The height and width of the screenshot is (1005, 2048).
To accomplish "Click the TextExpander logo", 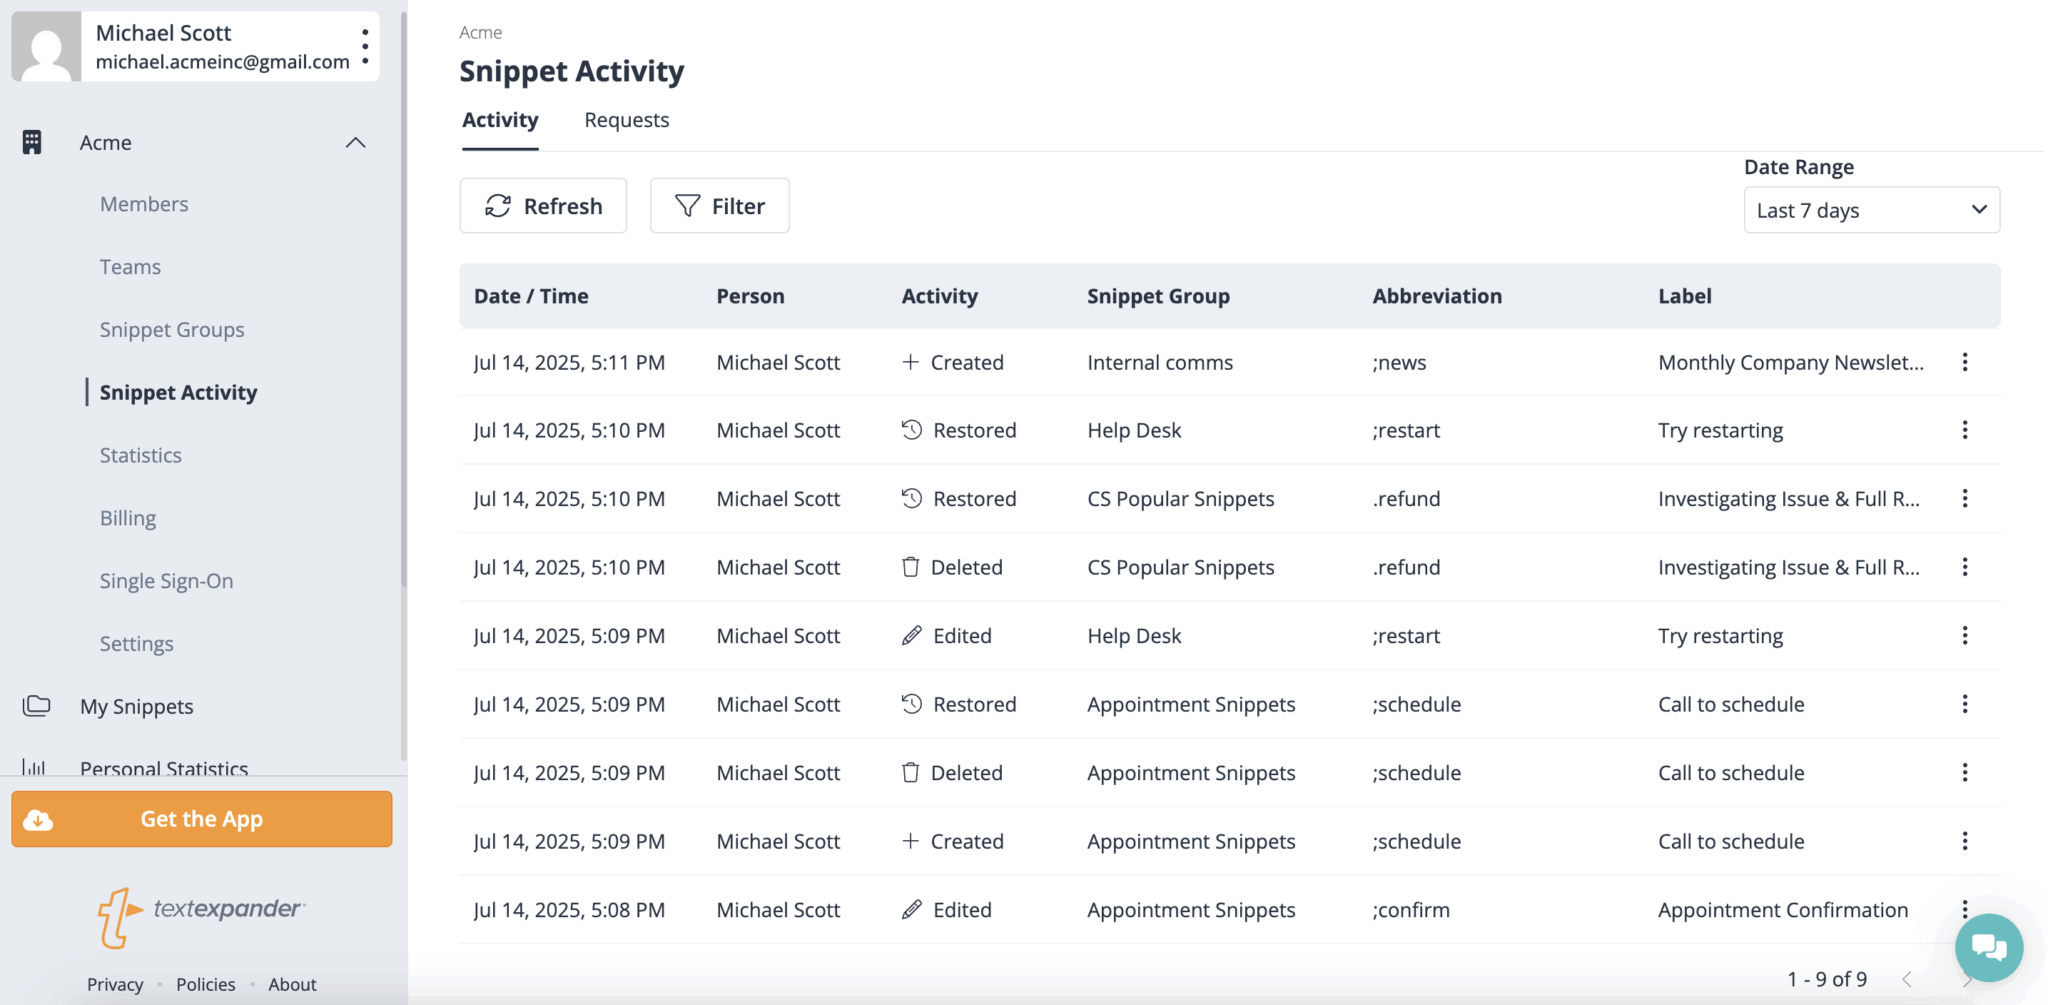I will pos(201,914).
